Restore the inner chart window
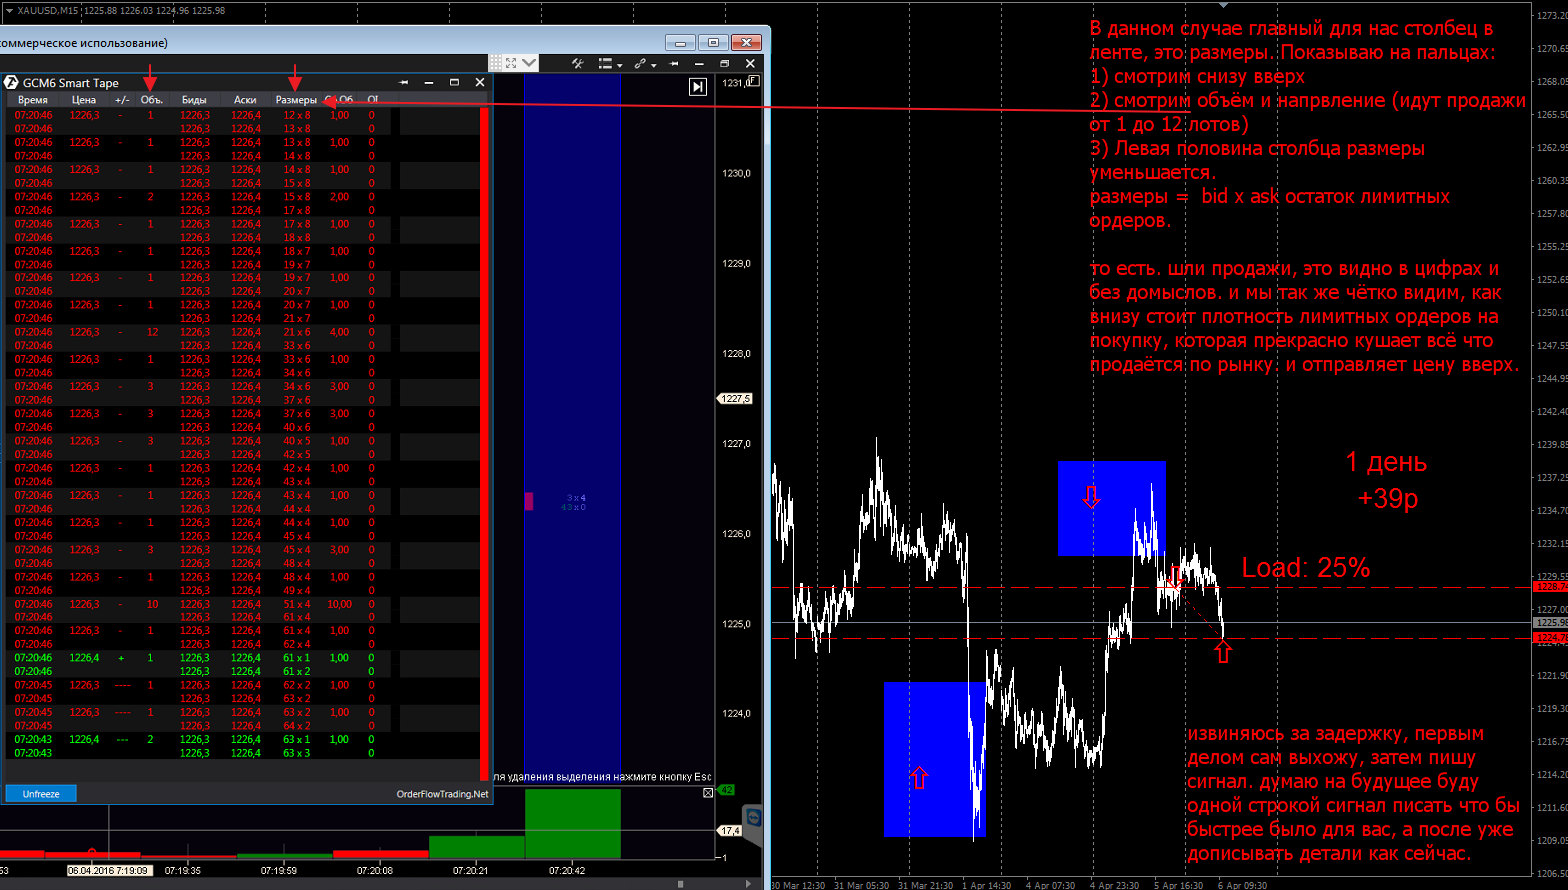 click(x=724, y=63)
